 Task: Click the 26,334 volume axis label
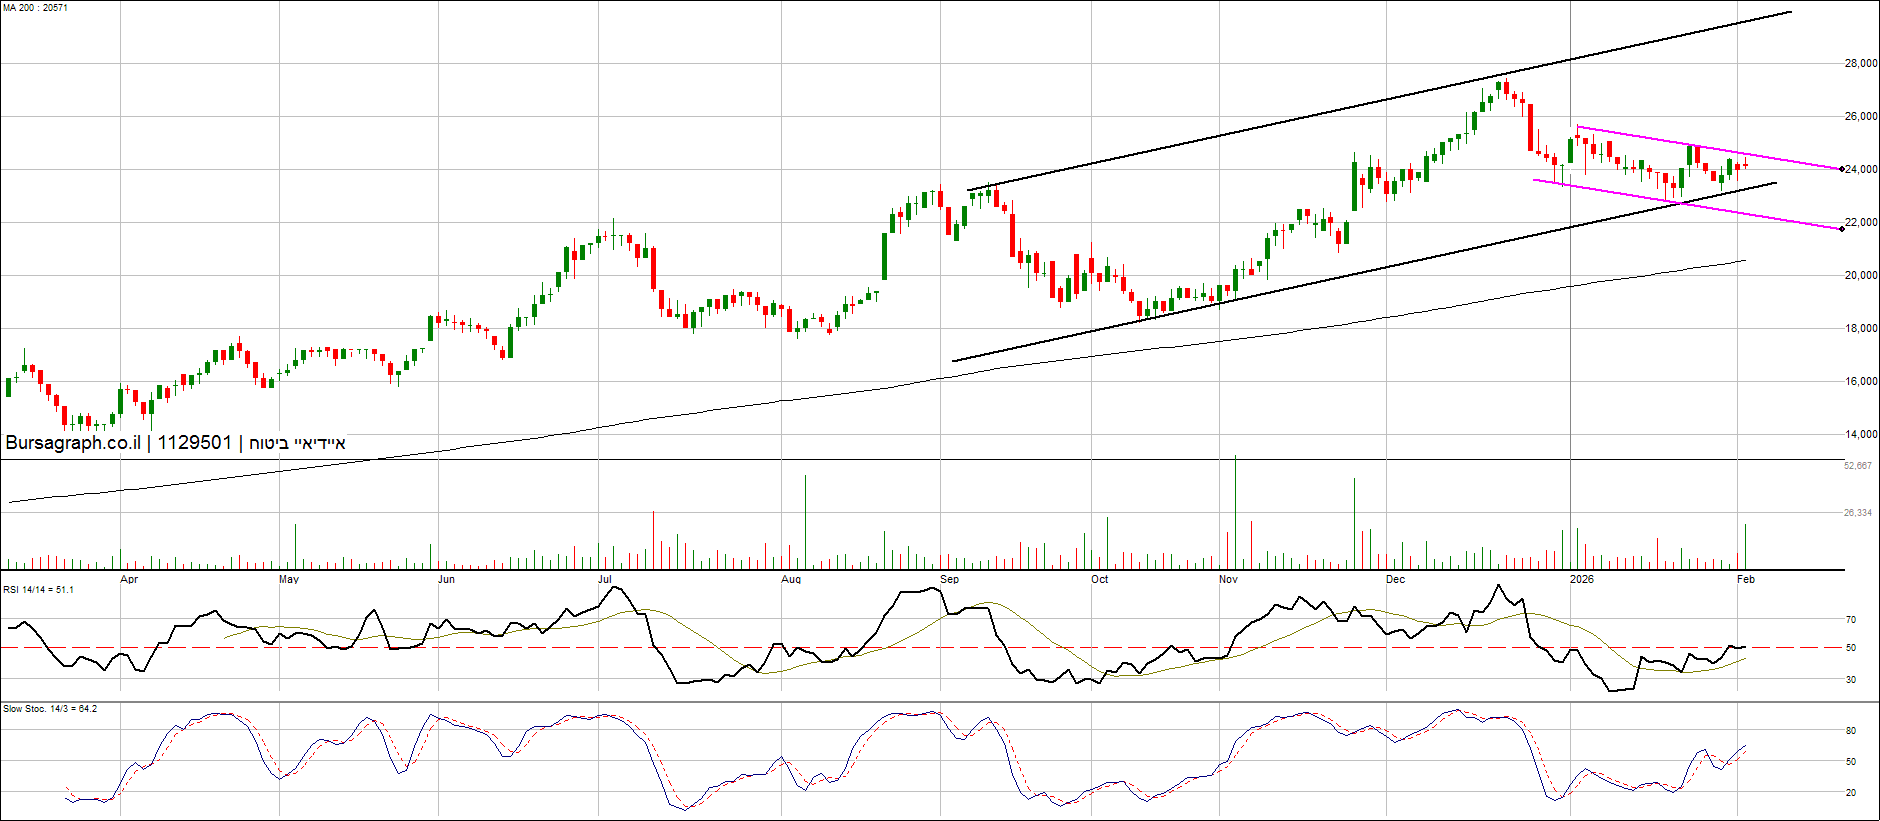click(1858, 513)
